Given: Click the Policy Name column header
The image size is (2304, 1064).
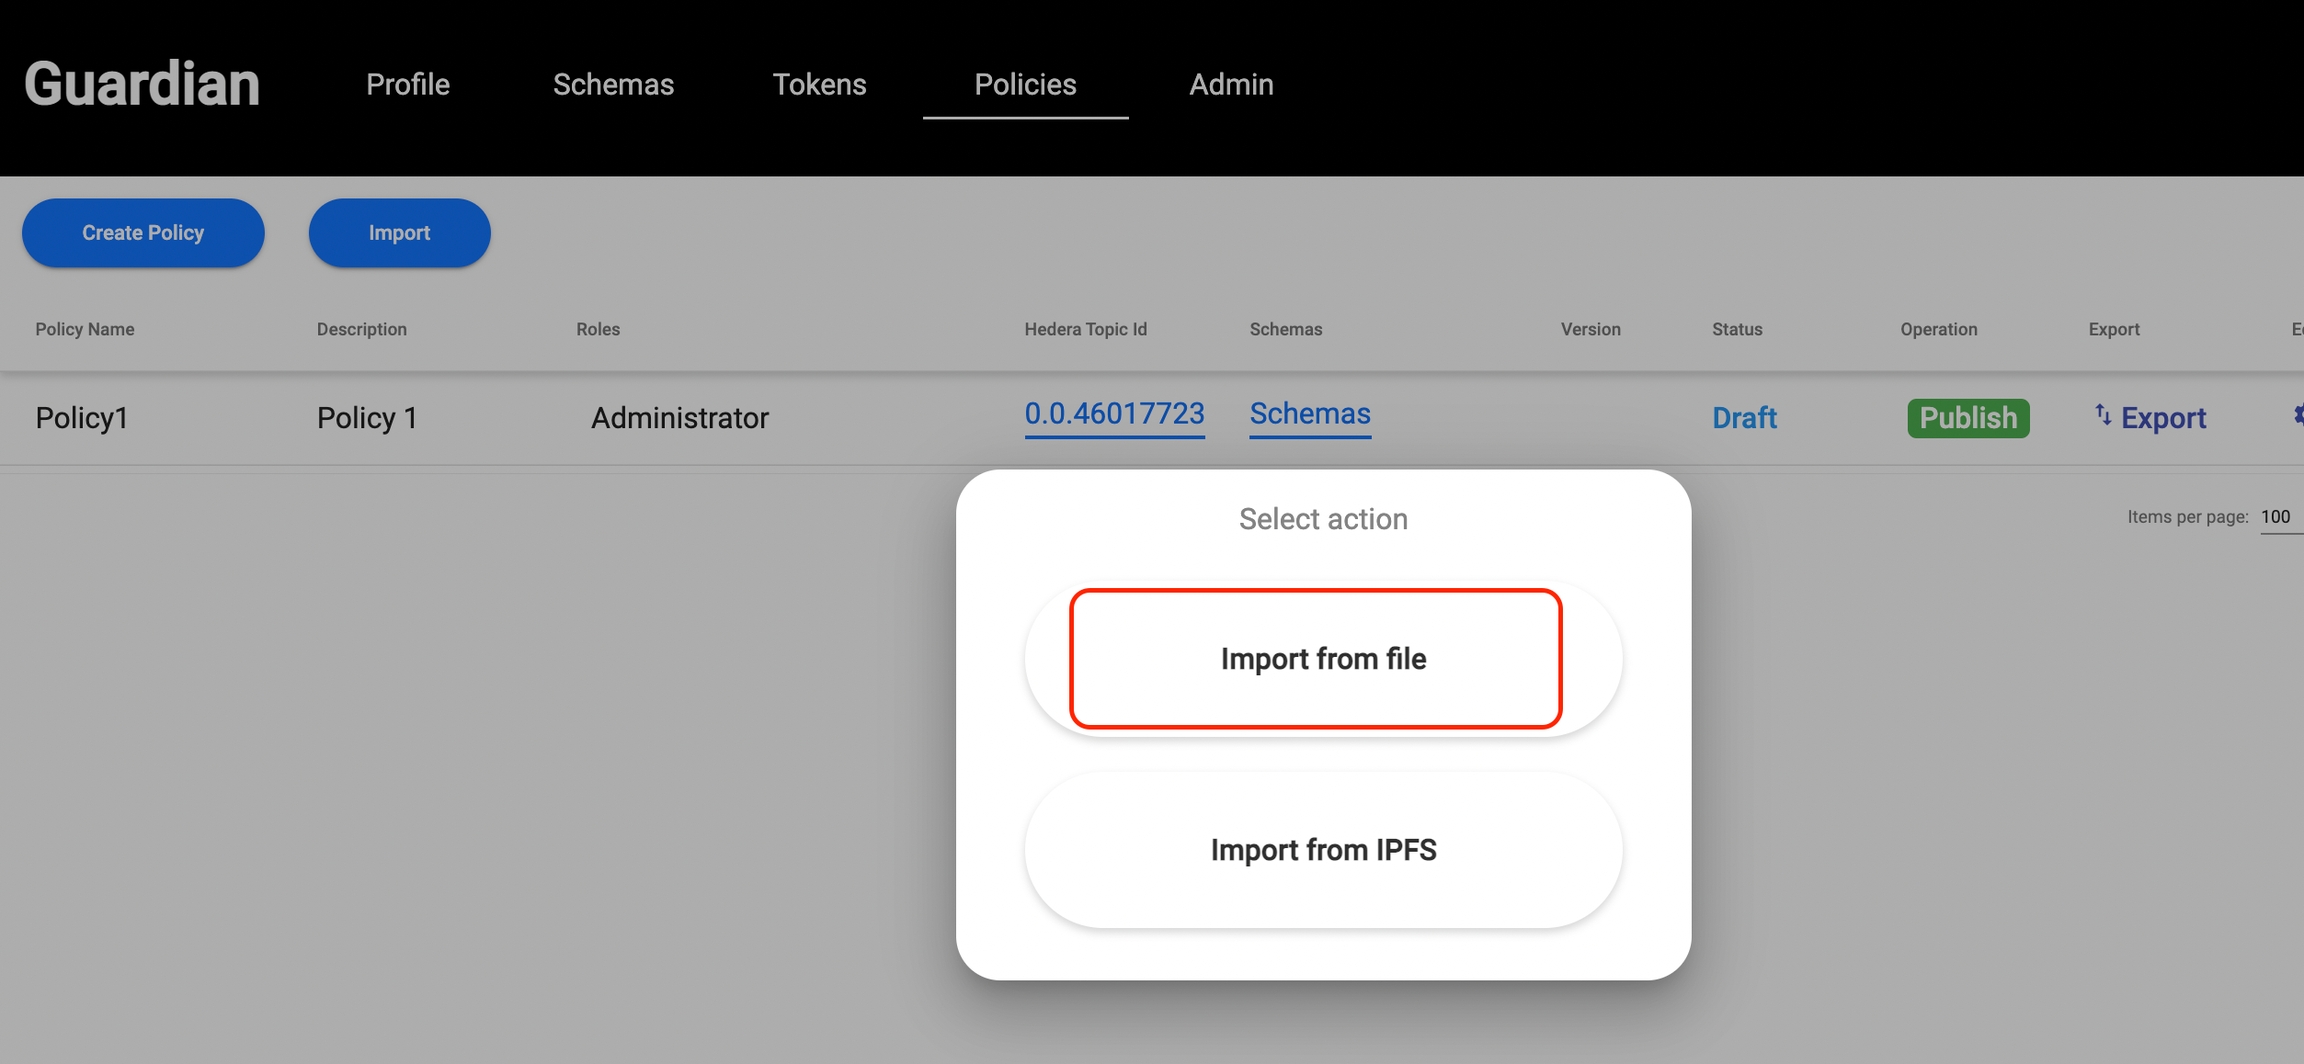Looking at the screenshot, I should tap(85, 330).
